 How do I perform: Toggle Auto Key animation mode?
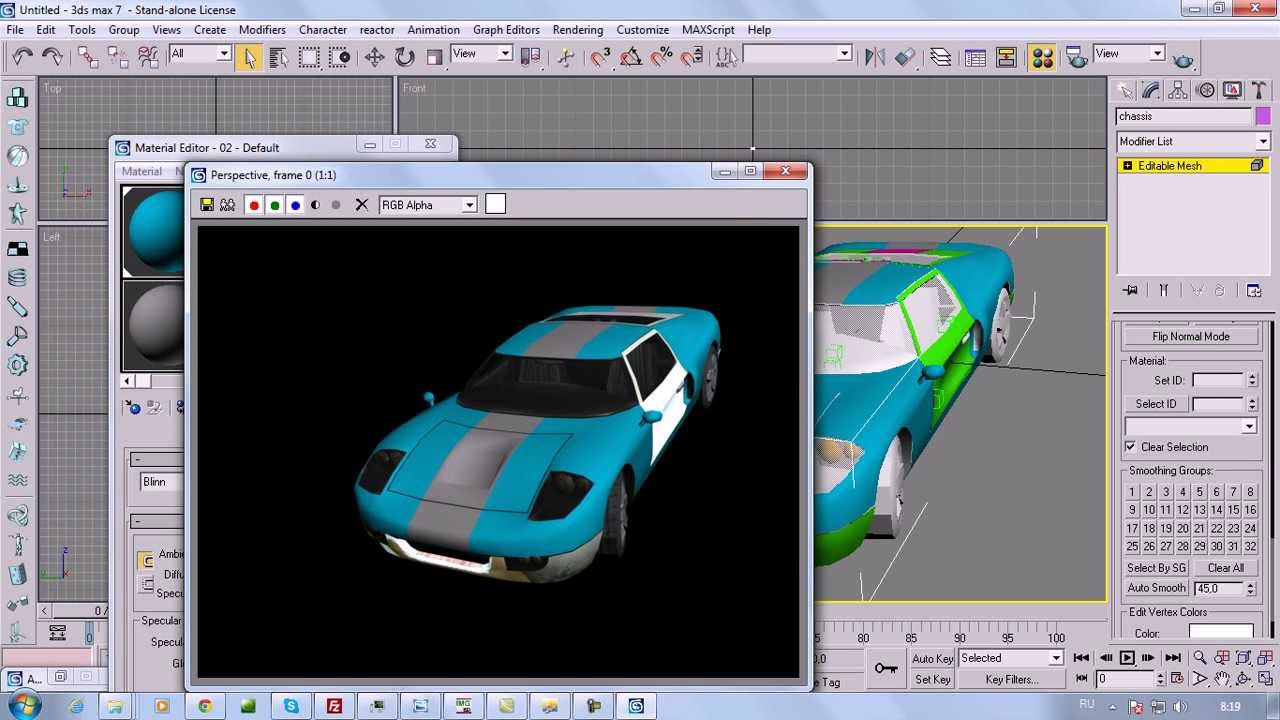932,658
